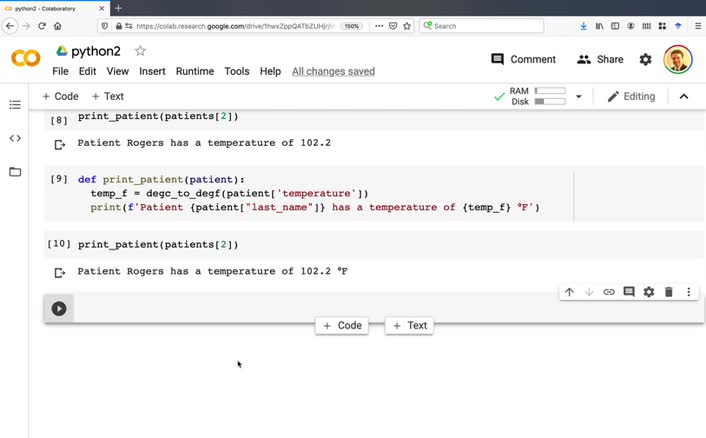Click the Colab CO logo
706x438 pixels.
tap(26, 59)
